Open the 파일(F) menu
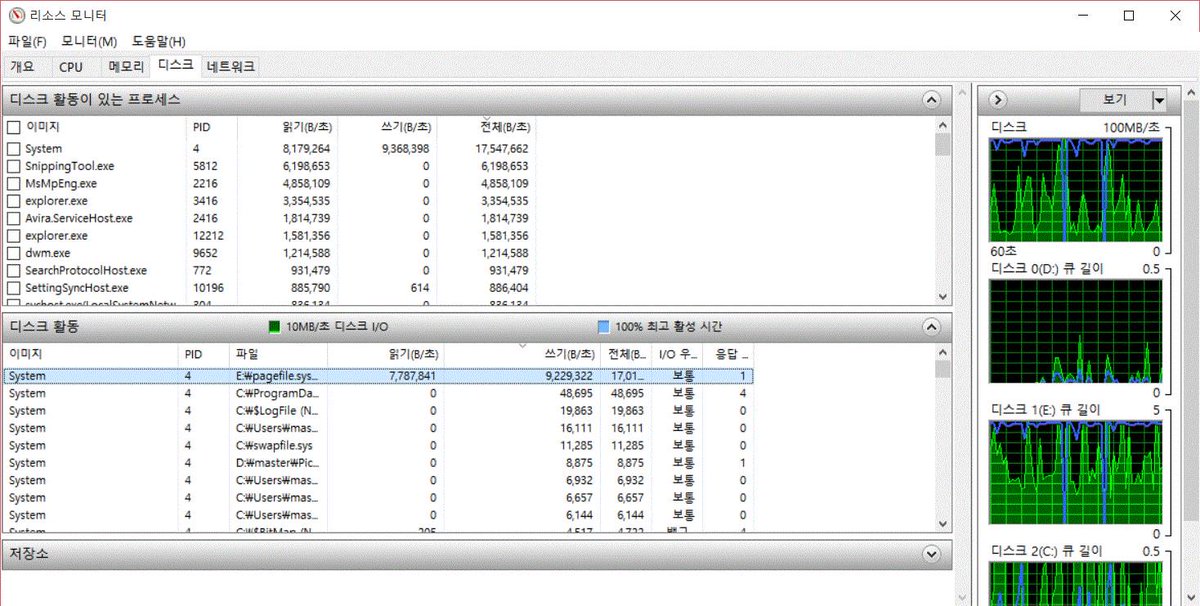The width and height of the screenshot is (1200, 606). [x=28, y=41]
